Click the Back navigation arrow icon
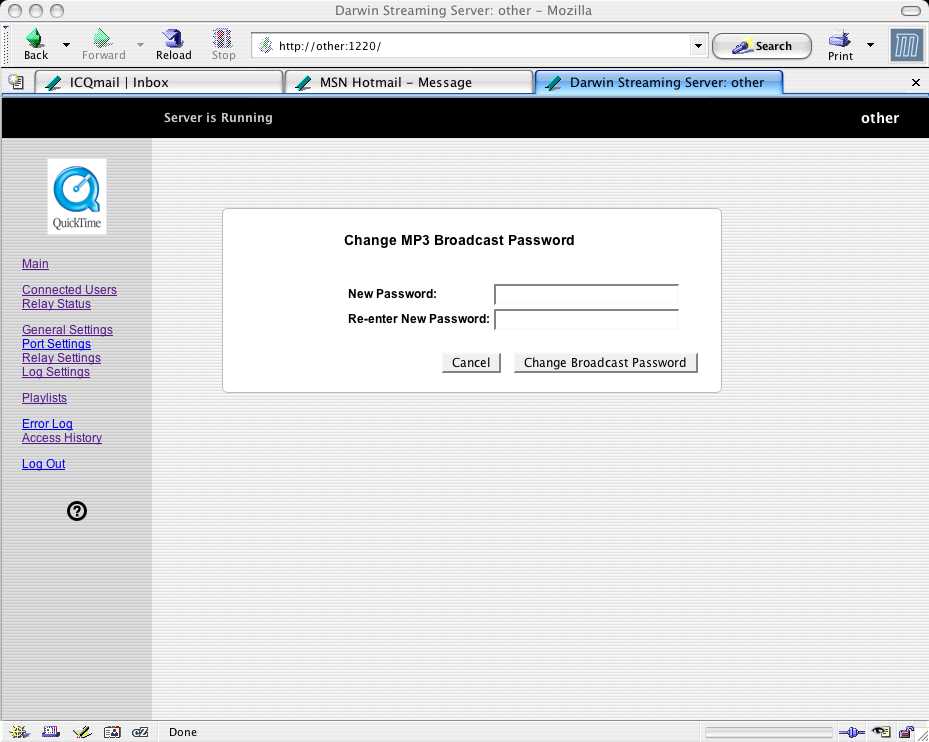 click(x=35, y=39)
